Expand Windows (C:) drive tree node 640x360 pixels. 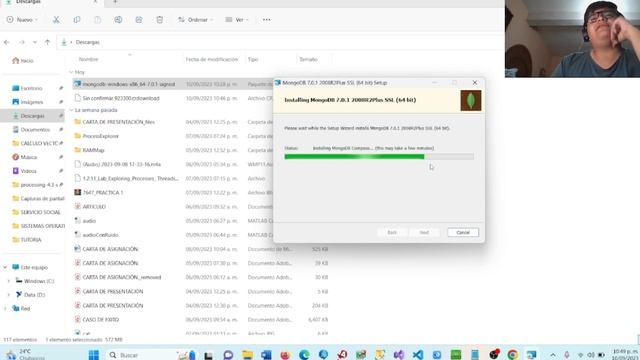9,281
